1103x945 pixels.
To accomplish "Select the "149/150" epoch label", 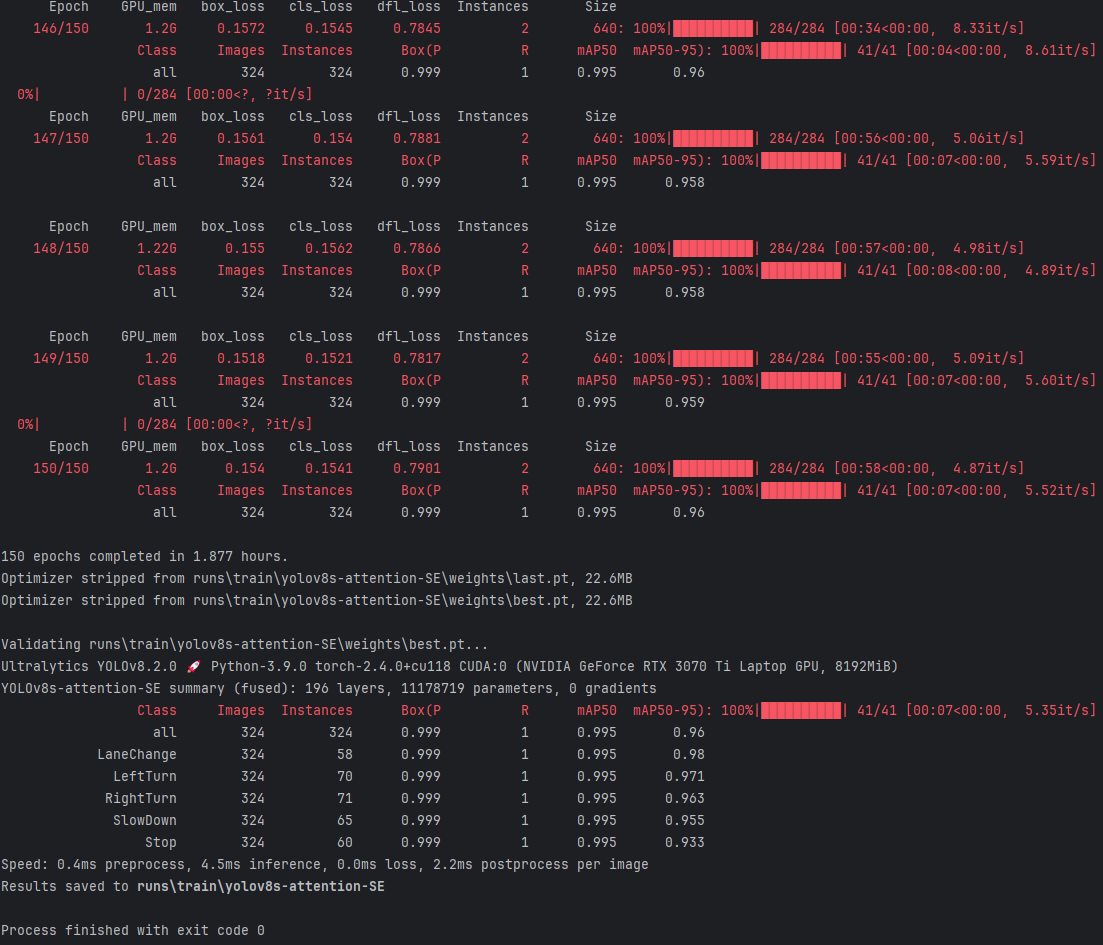I will coord(61,358).
